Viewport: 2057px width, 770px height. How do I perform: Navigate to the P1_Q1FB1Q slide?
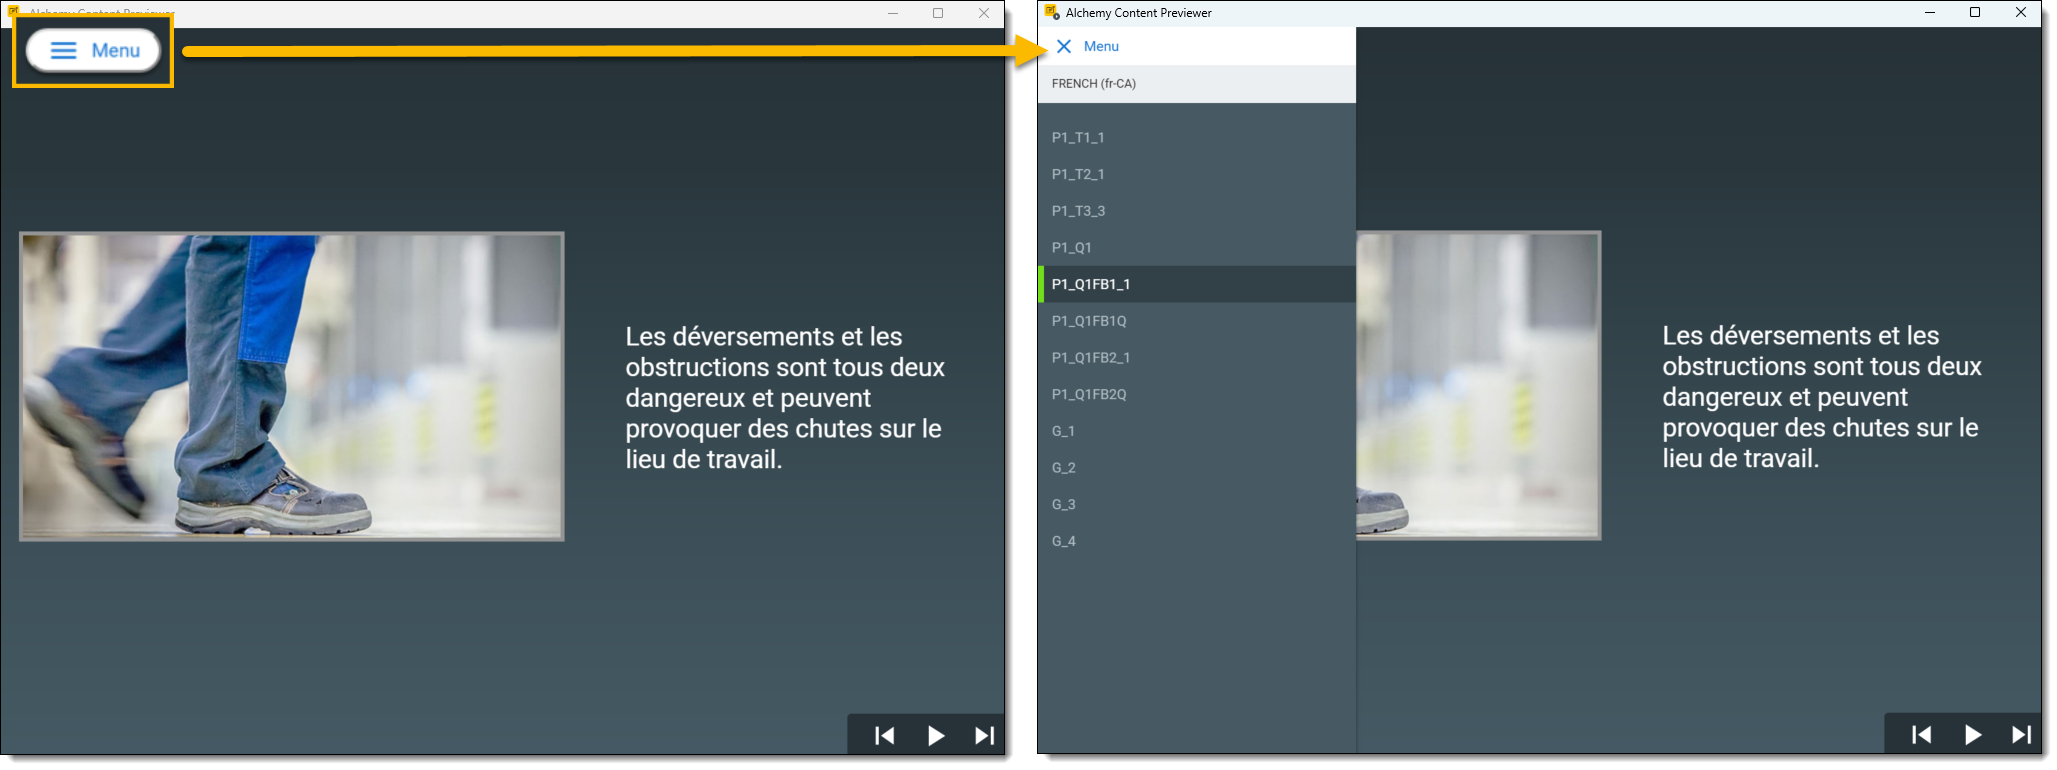click(x=1089, y=321)
